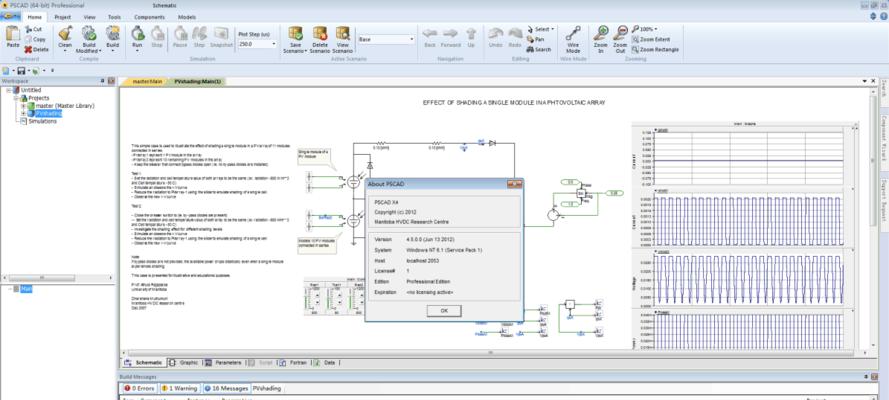The height and width of the screenshot is (400, 889).
Task: Select Main in the lower workspace pane
Action: coord(27,289)
